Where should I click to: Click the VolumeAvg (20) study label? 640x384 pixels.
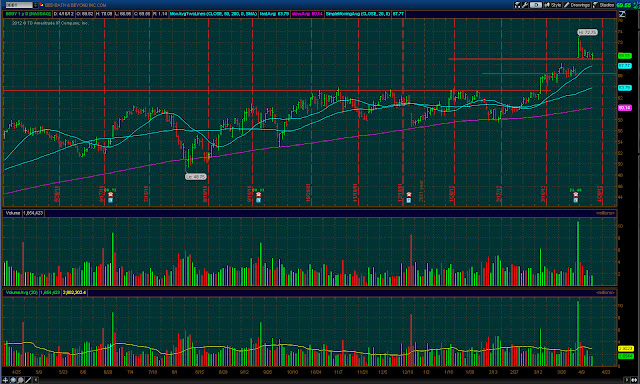tap(22, 293)
